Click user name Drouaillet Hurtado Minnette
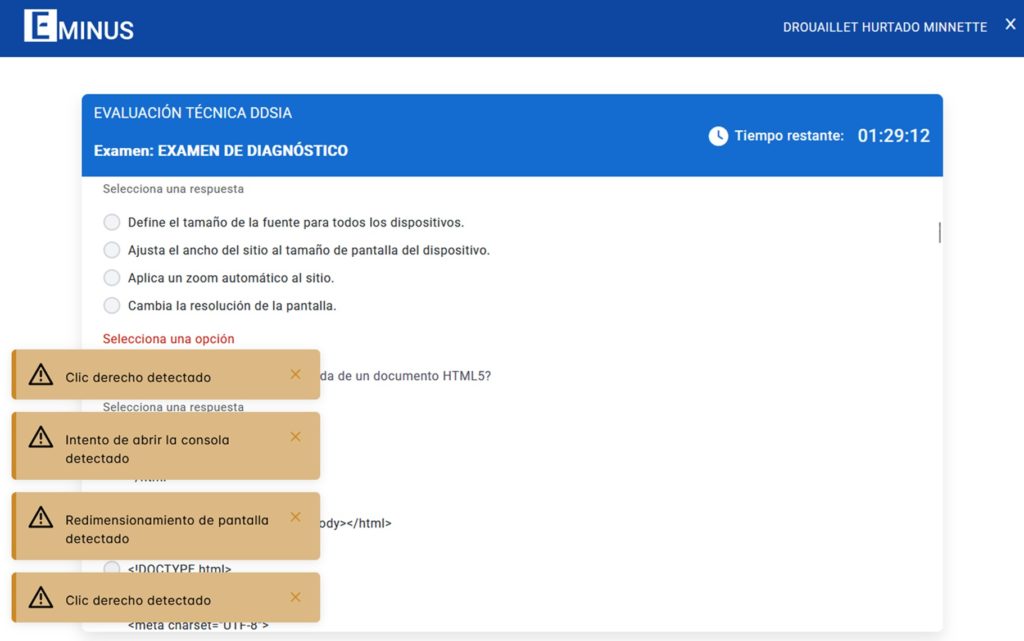The height and width of the screenshot is (641, 1024). pos(884,27)
